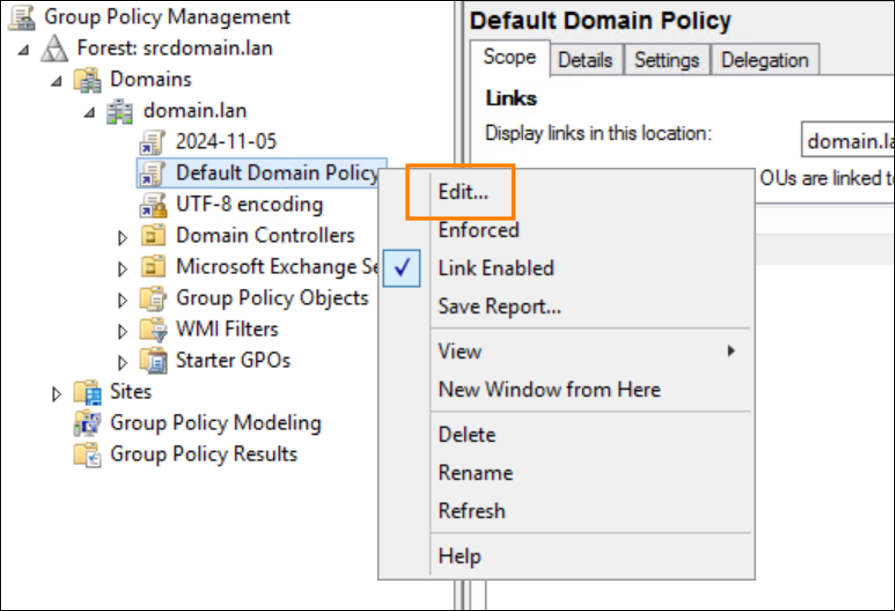Toggle Enforced in the context menu
Screen dimensions: 895x611
click(478, 230)
